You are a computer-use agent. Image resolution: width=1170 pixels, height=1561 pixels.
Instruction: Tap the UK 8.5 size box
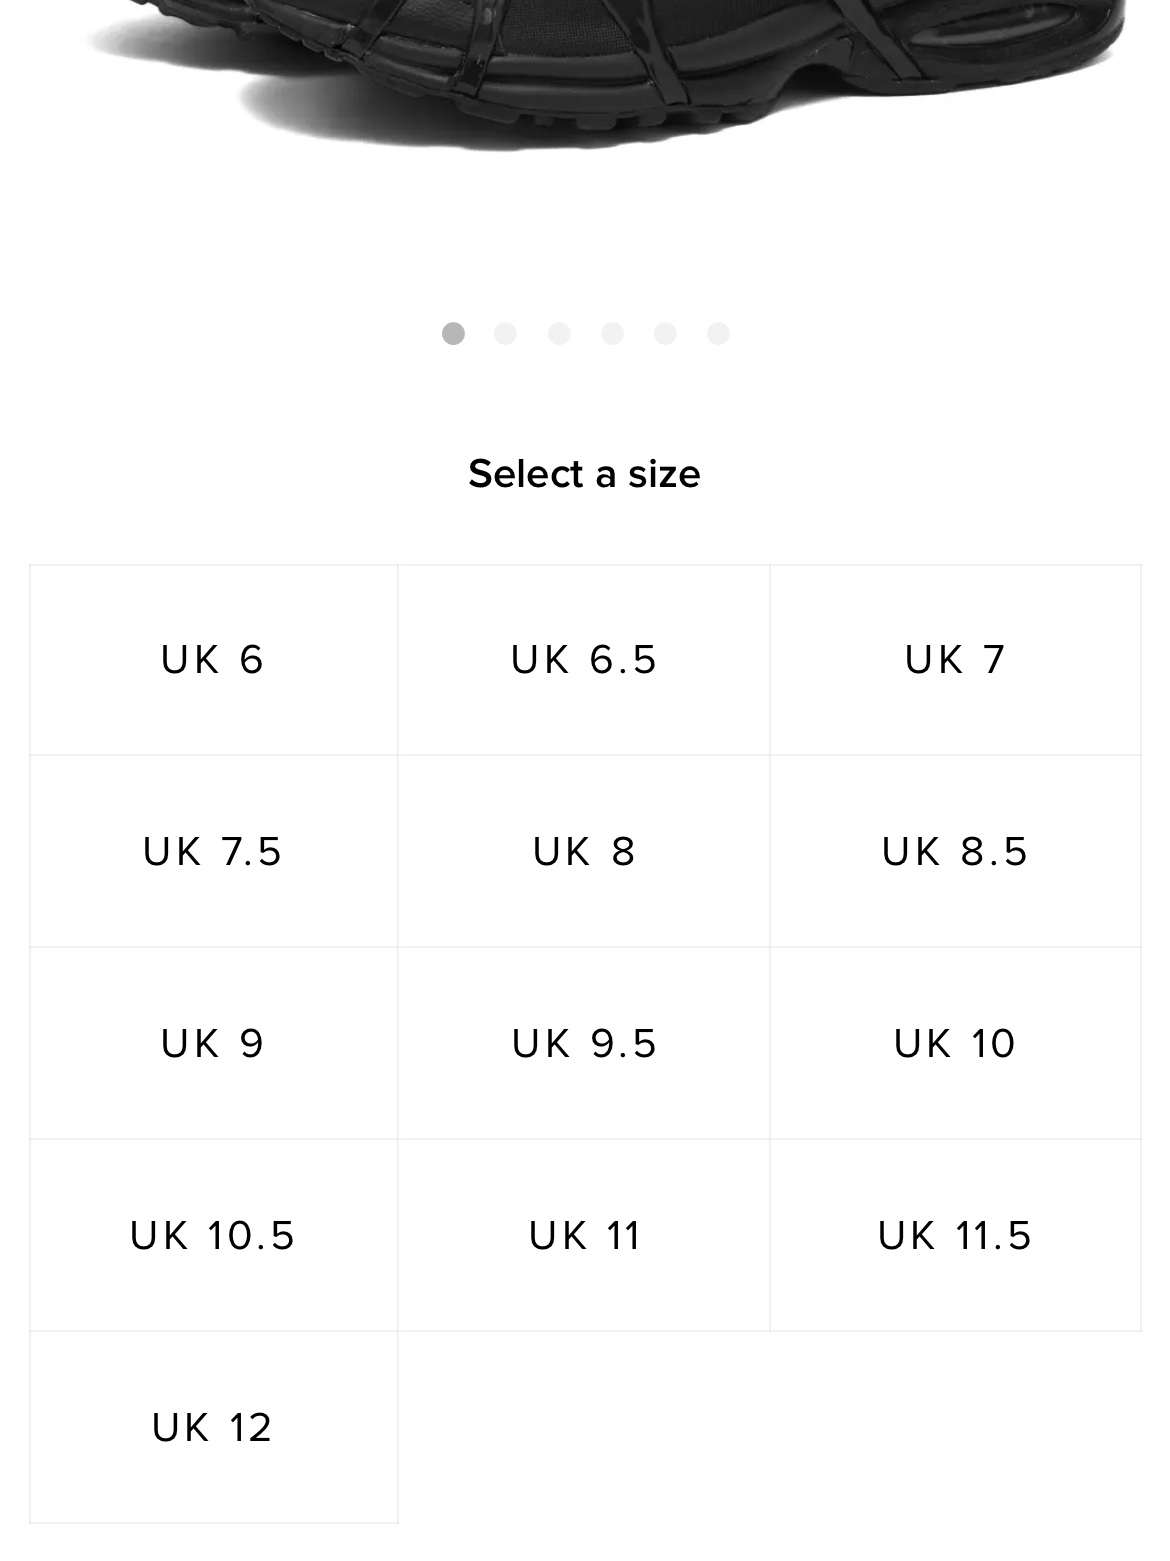(955, 851)
